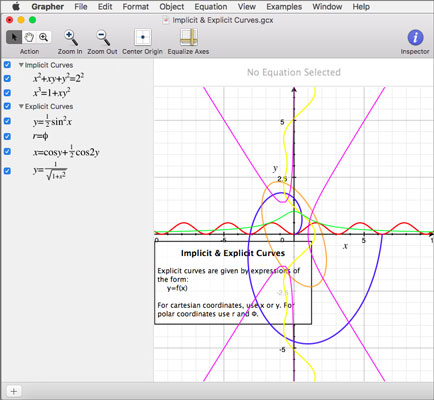Open the Inspector panel
This screenshot has width=434, height=400.
tap(415, 37)
